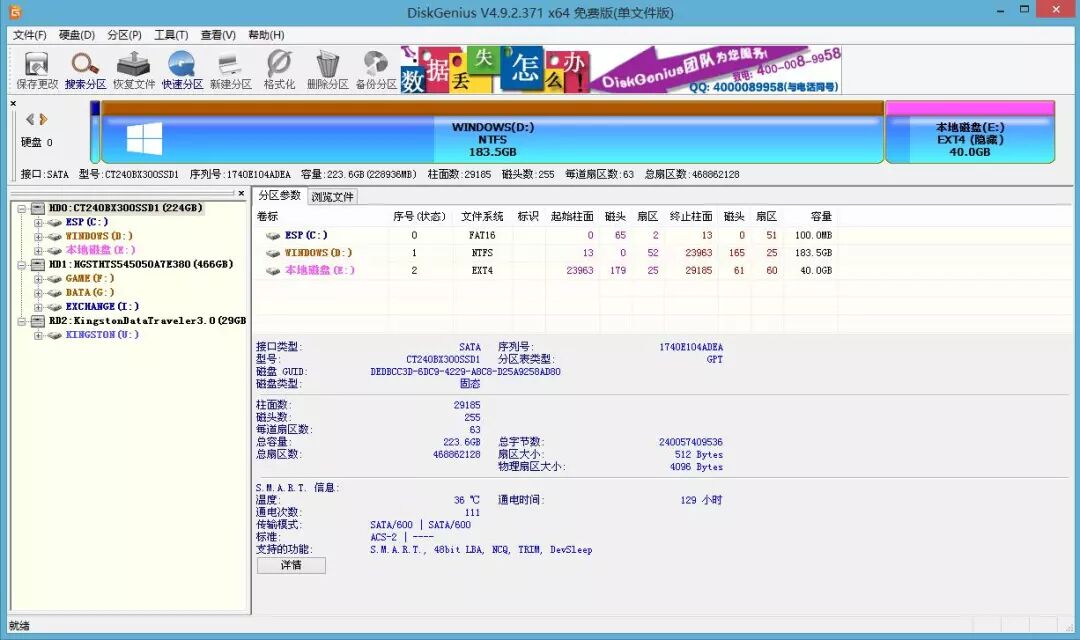The image size is (1080, 640).
Task: Click the 就绪 status bar text
Action: 19,626
